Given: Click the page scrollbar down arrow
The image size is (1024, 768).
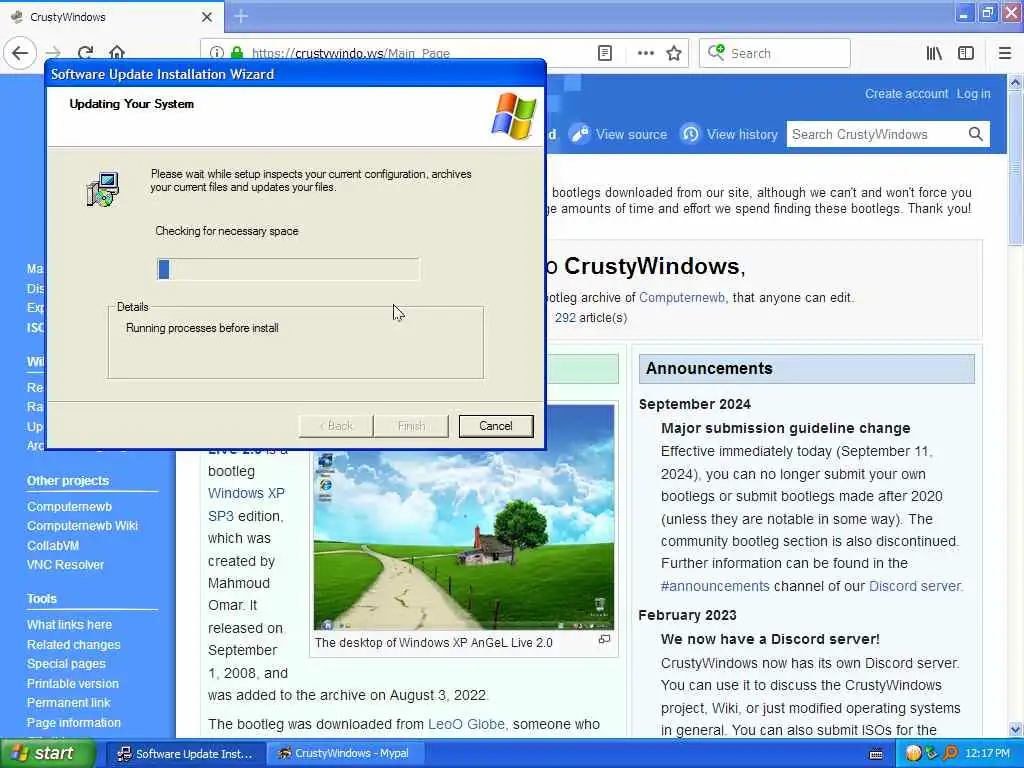Looking at the screenshot, I should [1015, 729].
